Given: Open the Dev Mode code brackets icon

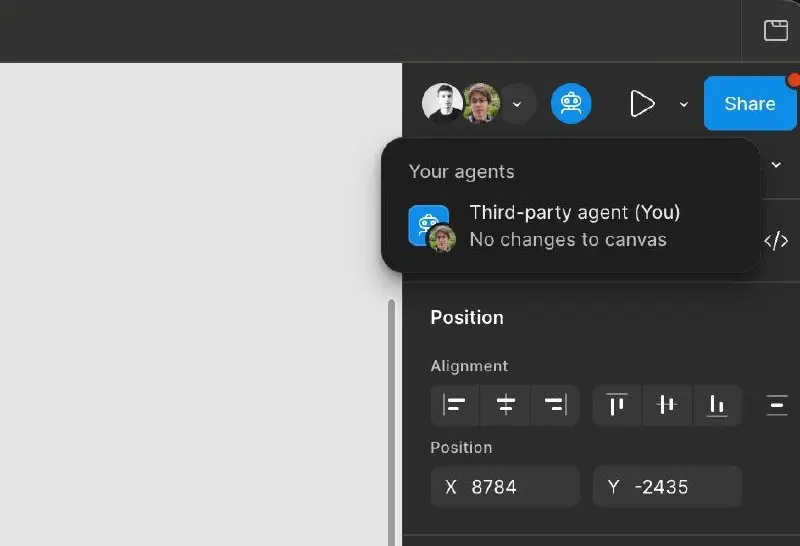Looking at the screenshot, I should coord(776,240).
